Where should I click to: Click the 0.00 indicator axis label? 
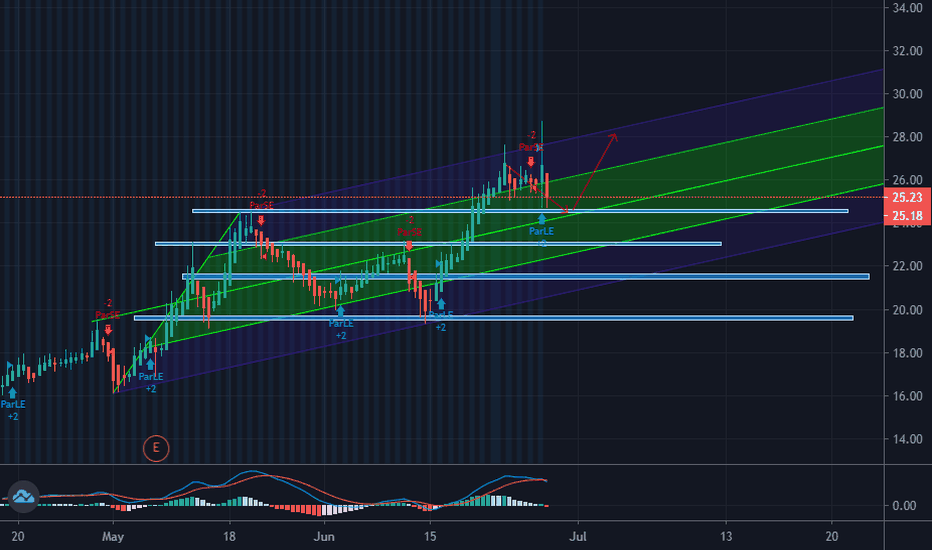point(904,506)
